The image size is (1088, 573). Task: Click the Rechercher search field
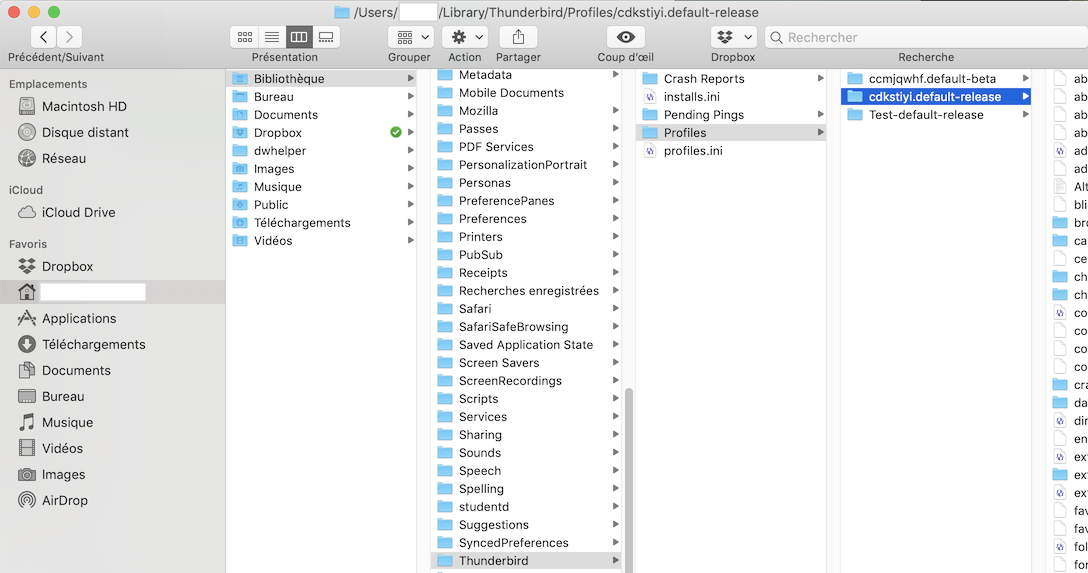pyautogui.click(x=926, y=37)
